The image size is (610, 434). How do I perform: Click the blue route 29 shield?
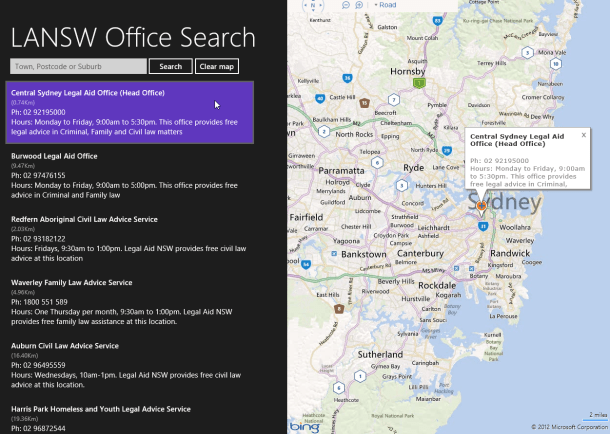(447, 150)
